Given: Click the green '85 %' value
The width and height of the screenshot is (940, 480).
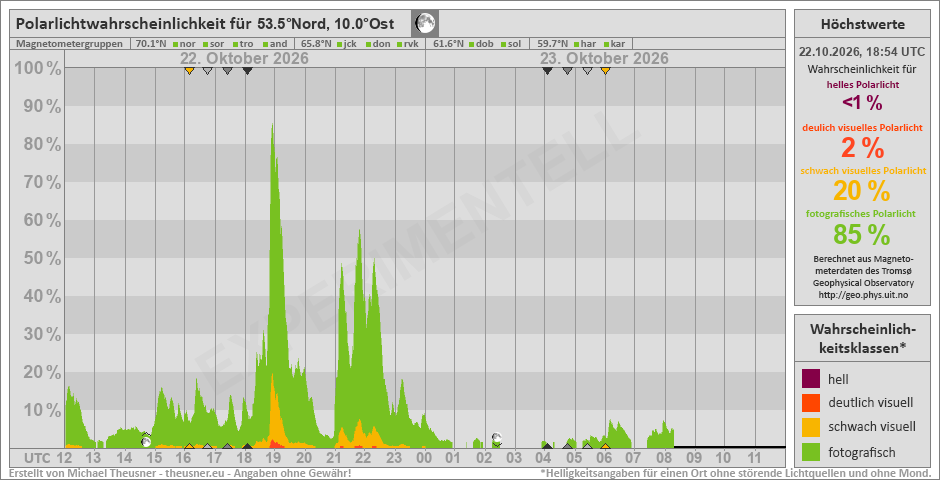Looking at the screenshot, I should pyautogui.click(x=862, y=236).
